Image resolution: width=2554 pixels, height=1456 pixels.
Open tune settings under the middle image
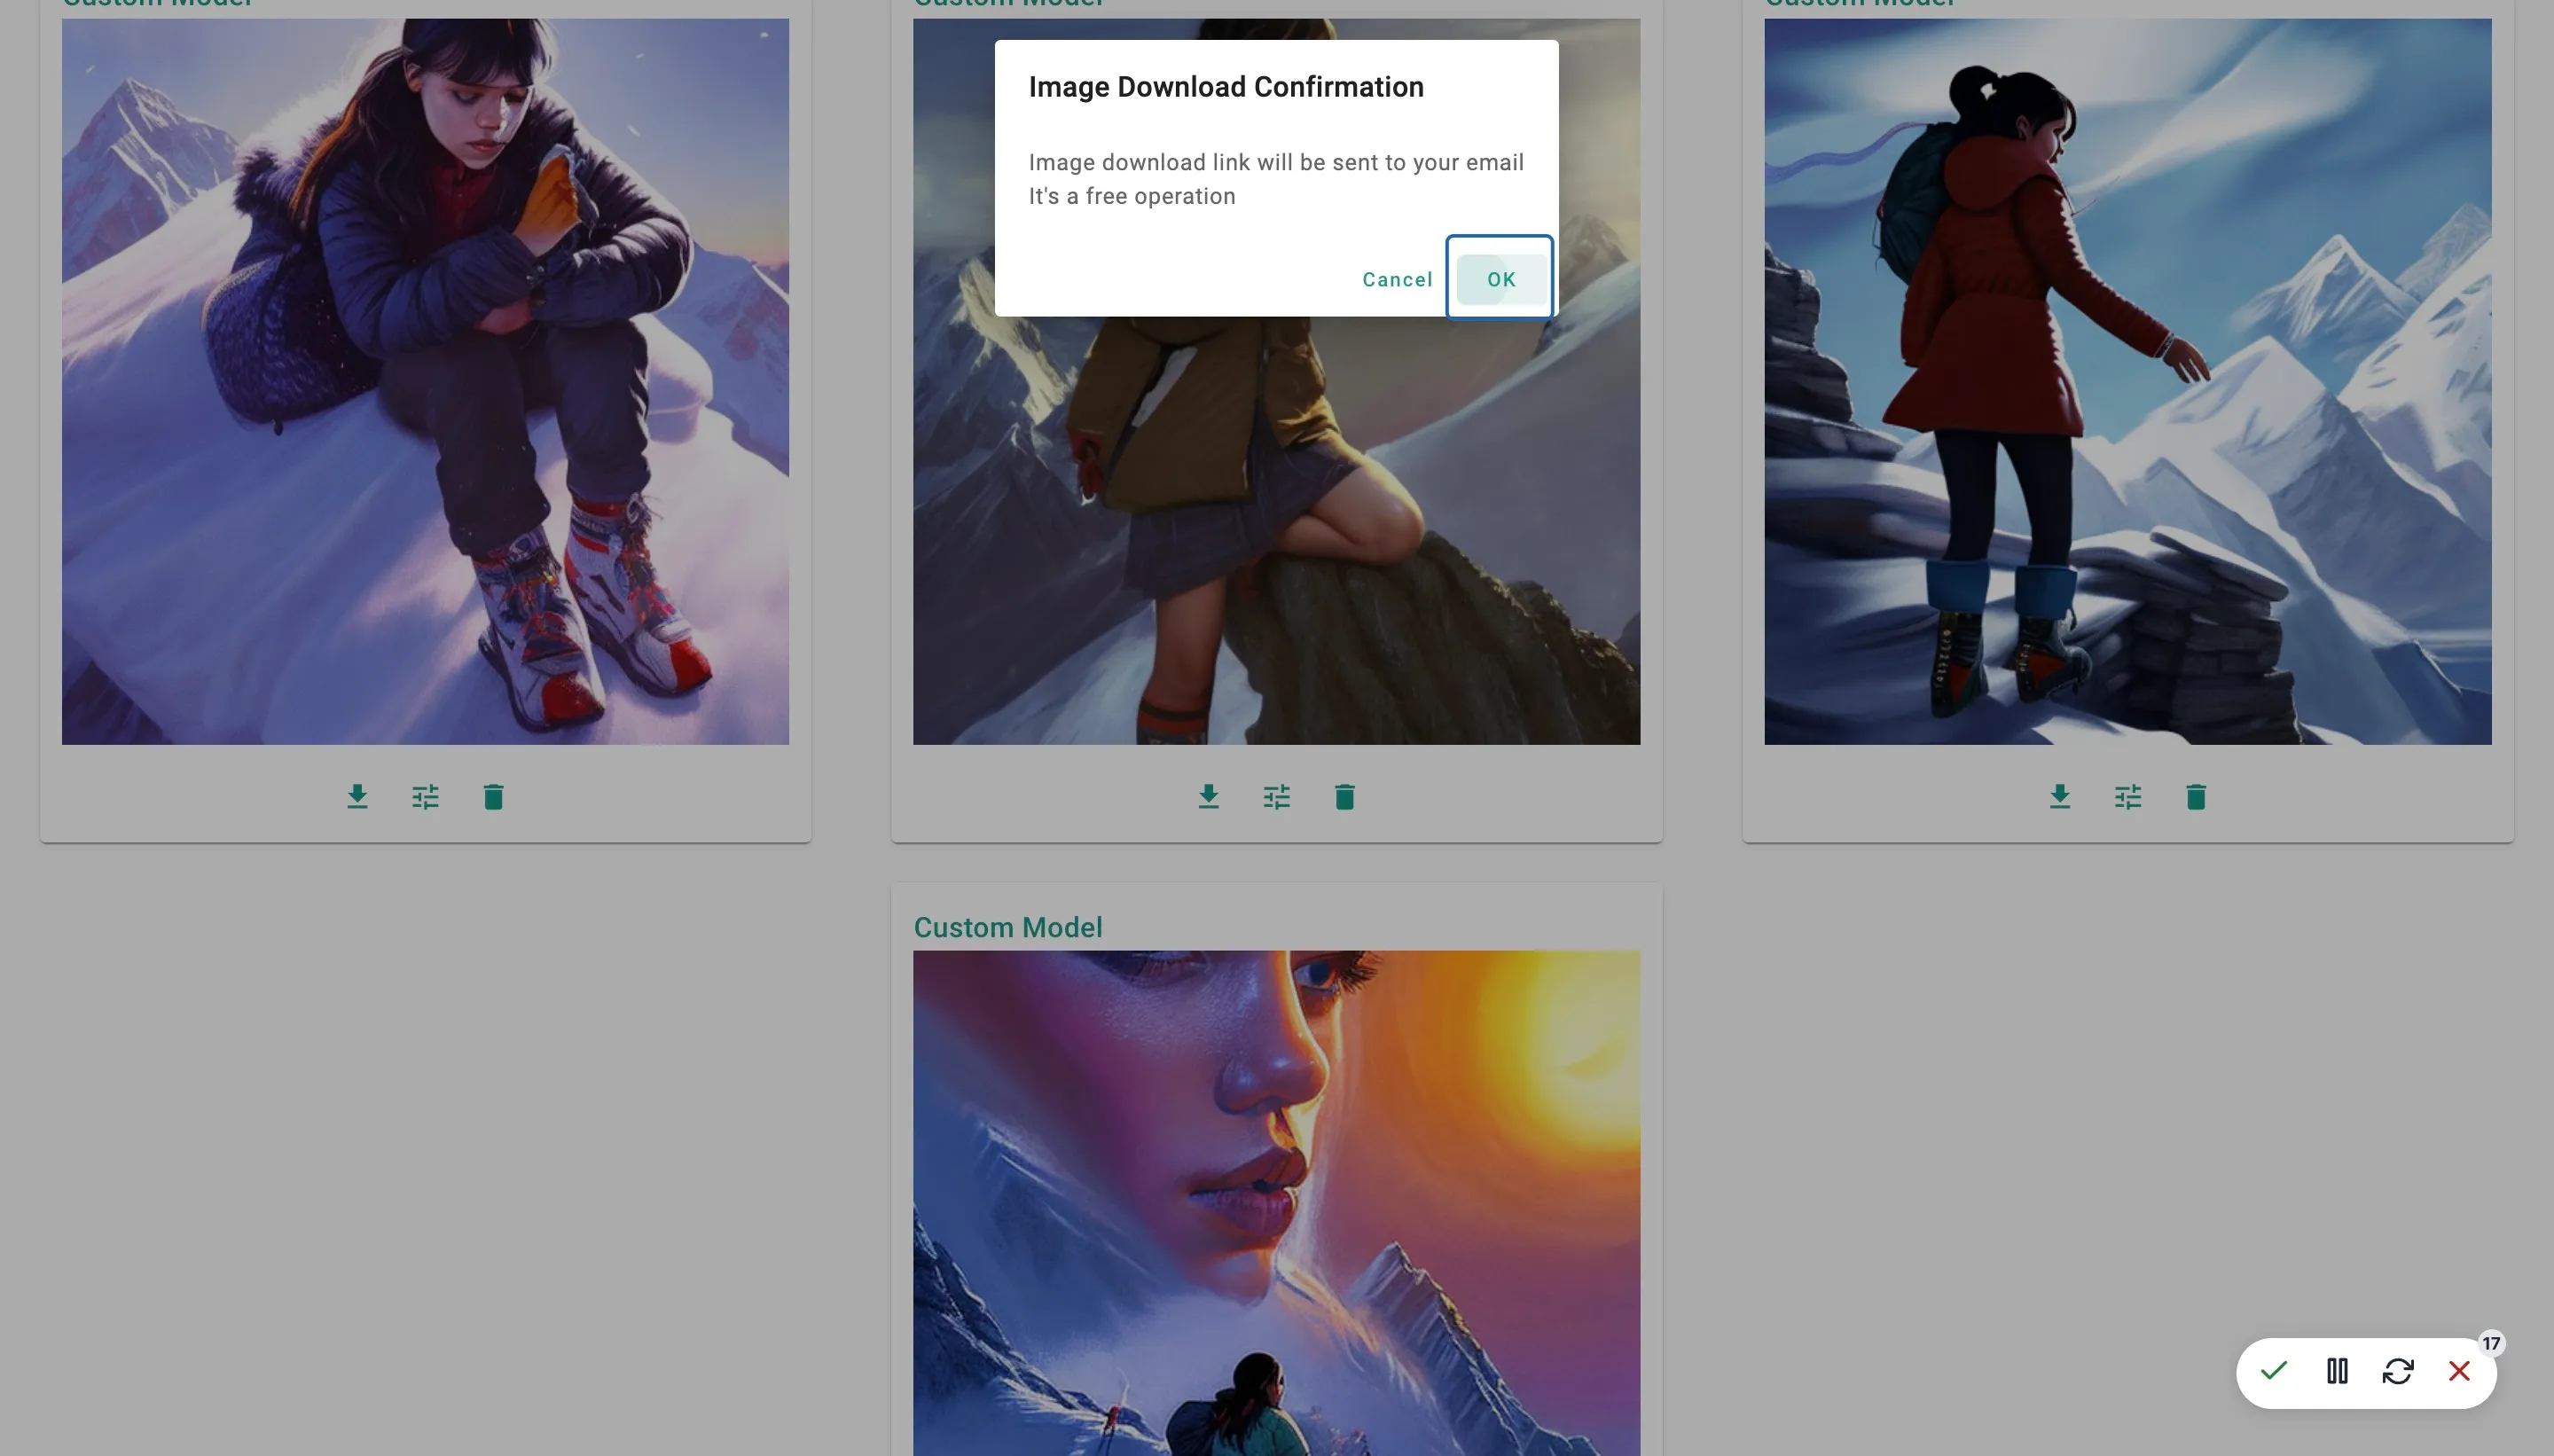[x=1276, y=797]
